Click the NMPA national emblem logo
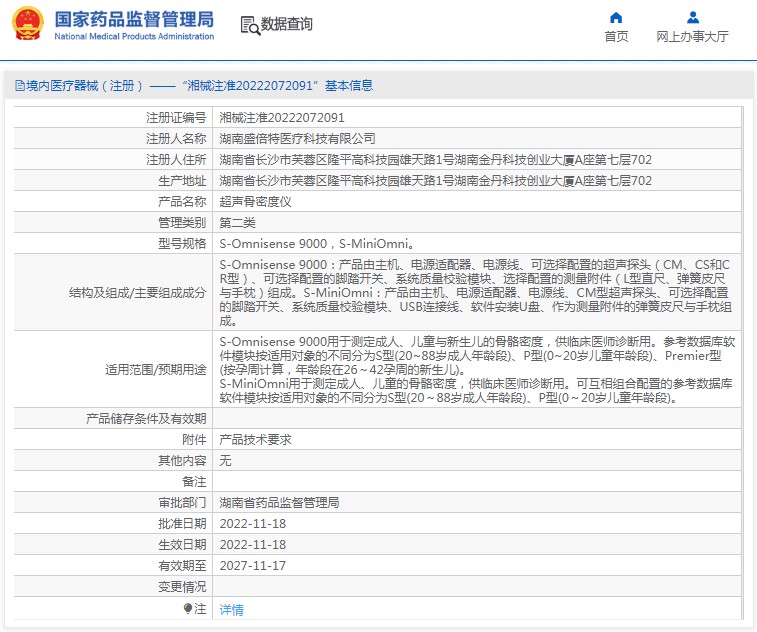Viewport: 757px width, 632px height. 27,24
